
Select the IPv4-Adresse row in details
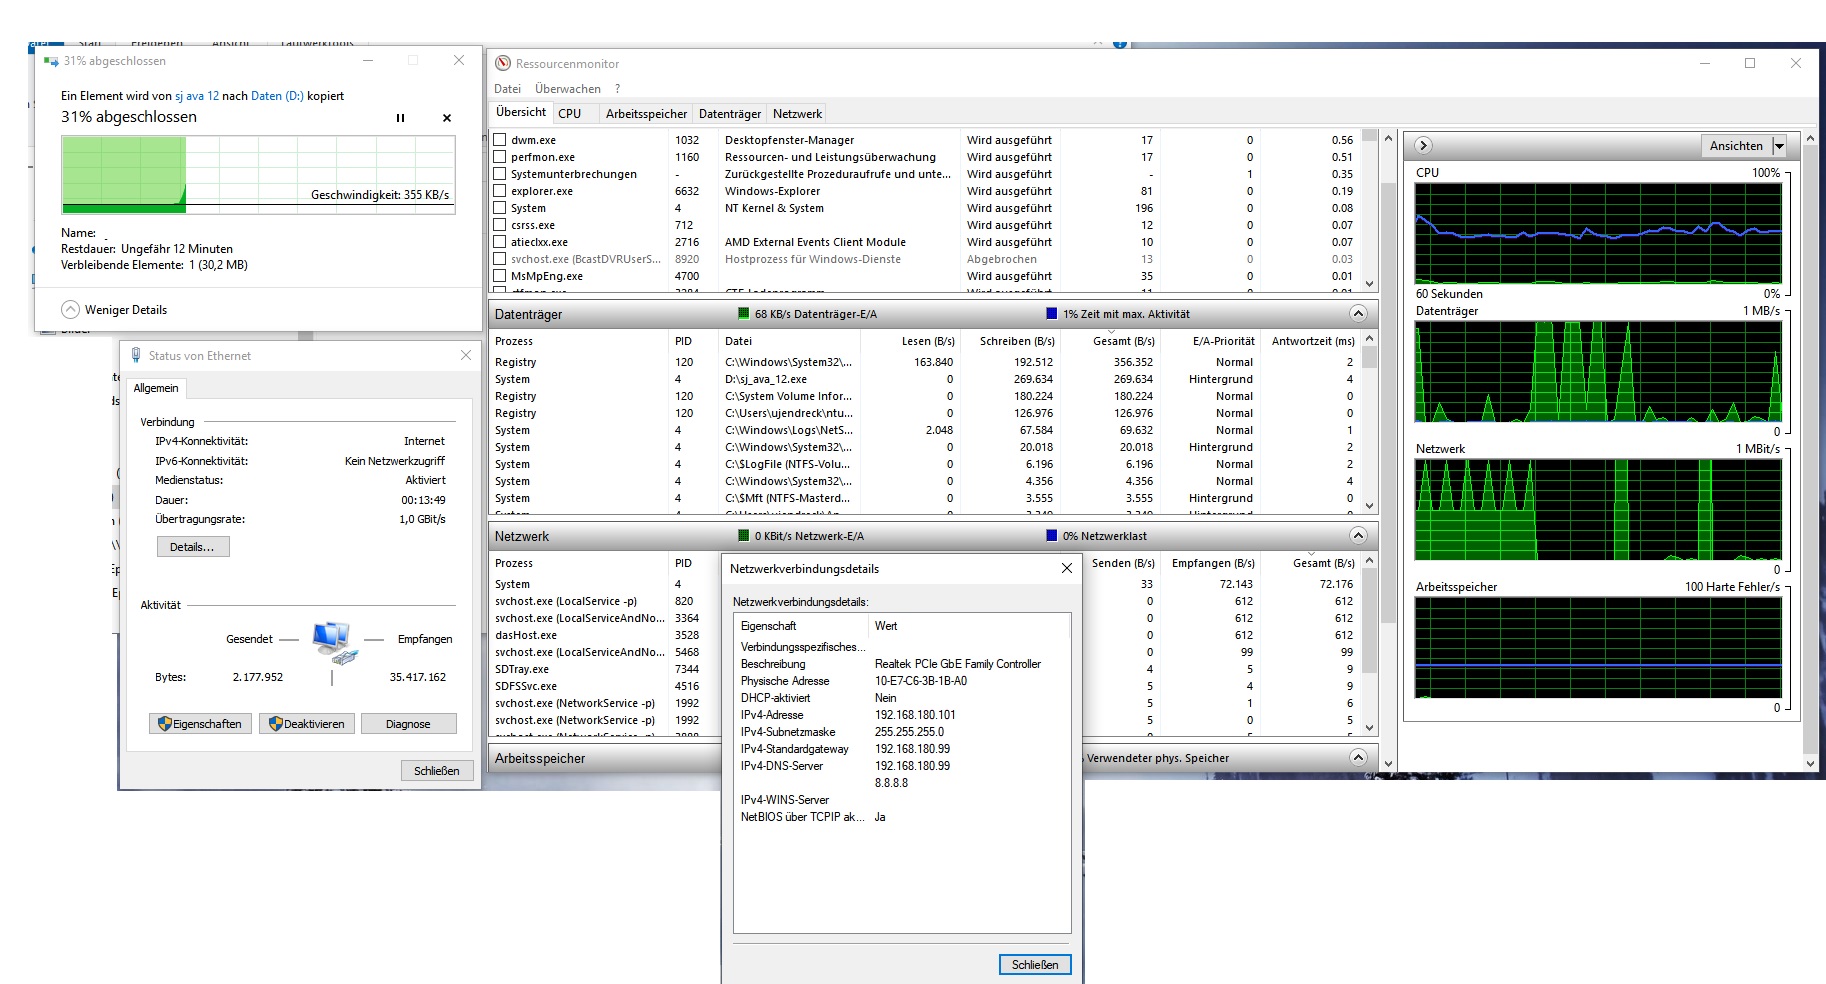click(x=902, y=715)
